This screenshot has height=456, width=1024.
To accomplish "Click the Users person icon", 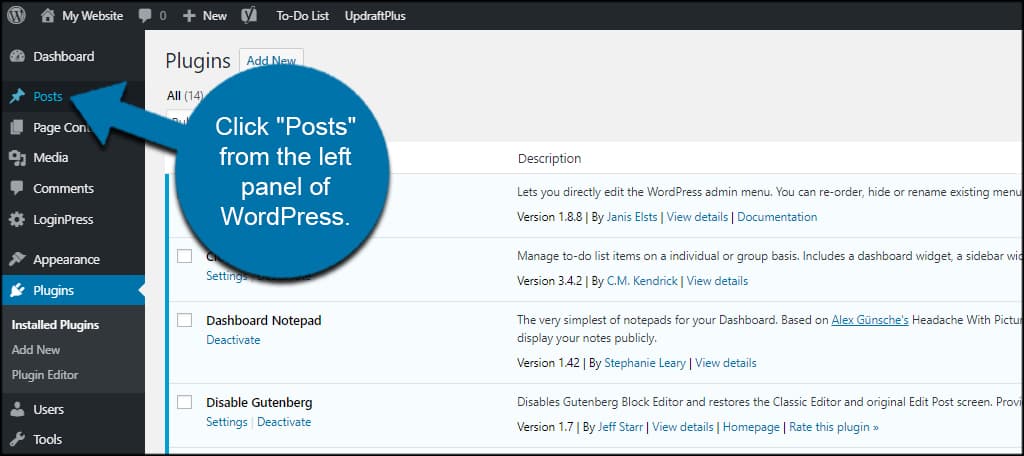I will (x=18, y=410).
